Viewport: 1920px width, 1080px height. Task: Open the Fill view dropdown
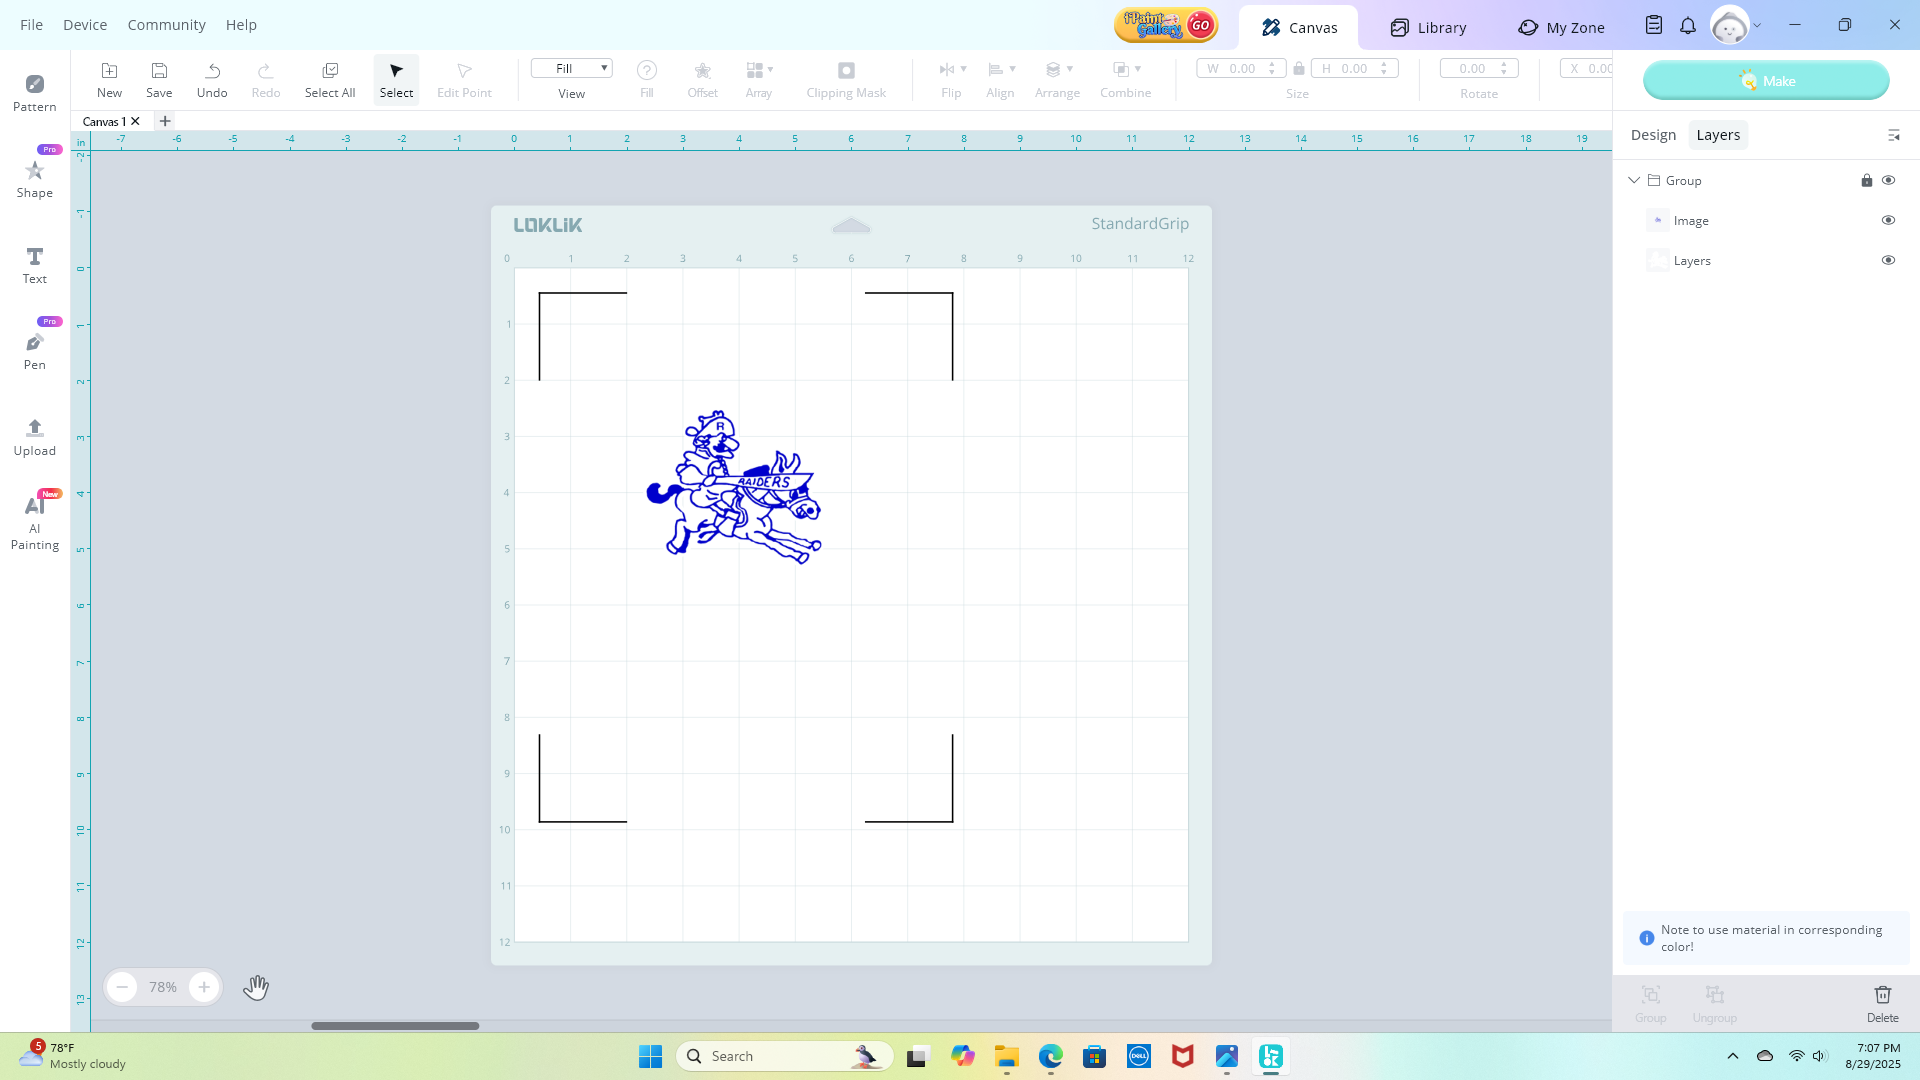pos(572,68)
